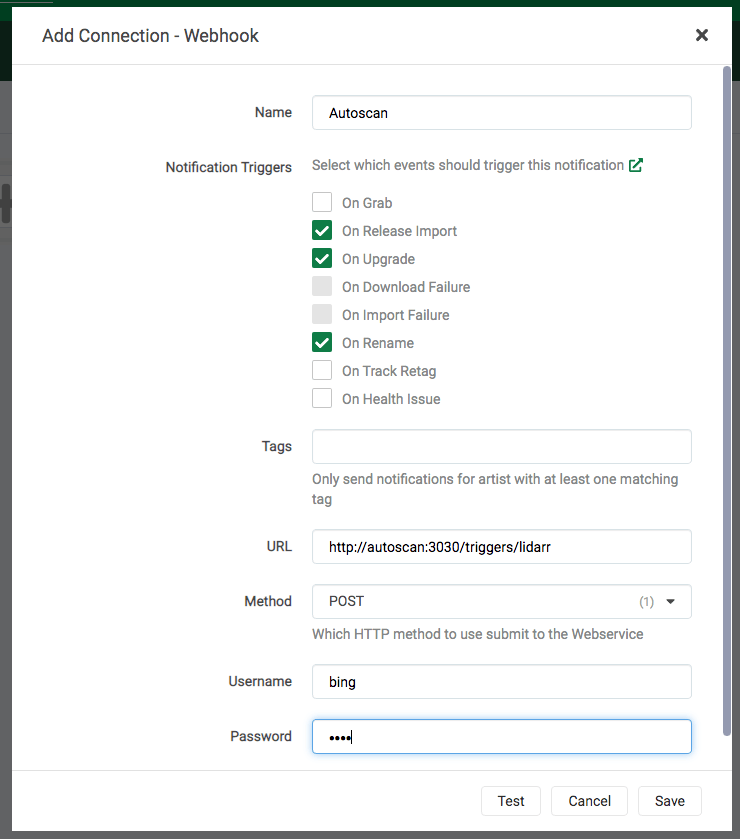
Task: Click the Cancel button
Action: [x=589, y=801]
